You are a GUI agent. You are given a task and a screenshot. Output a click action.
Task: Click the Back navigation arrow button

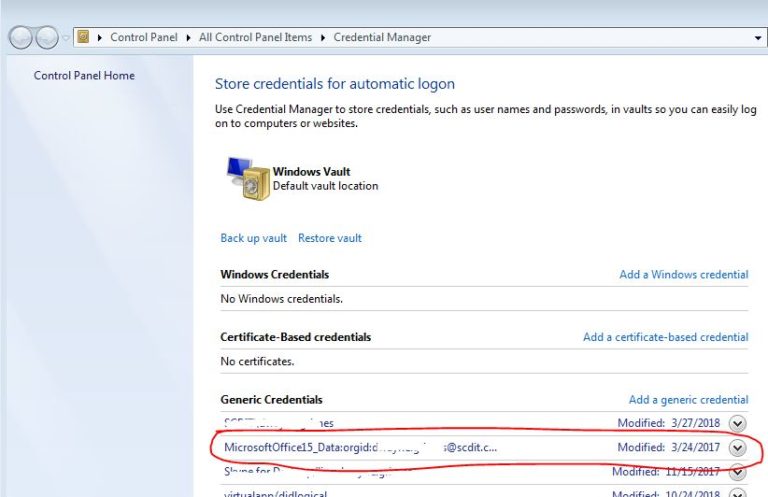tap(21, 38)
